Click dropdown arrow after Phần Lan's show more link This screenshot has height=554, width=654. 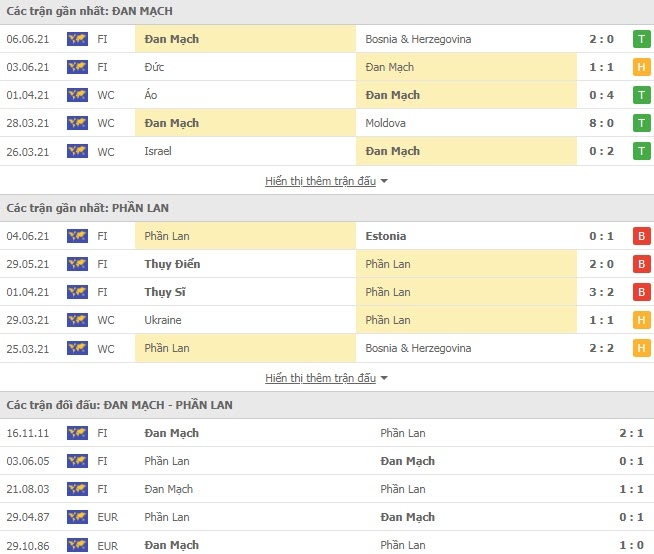coord(384,378)
